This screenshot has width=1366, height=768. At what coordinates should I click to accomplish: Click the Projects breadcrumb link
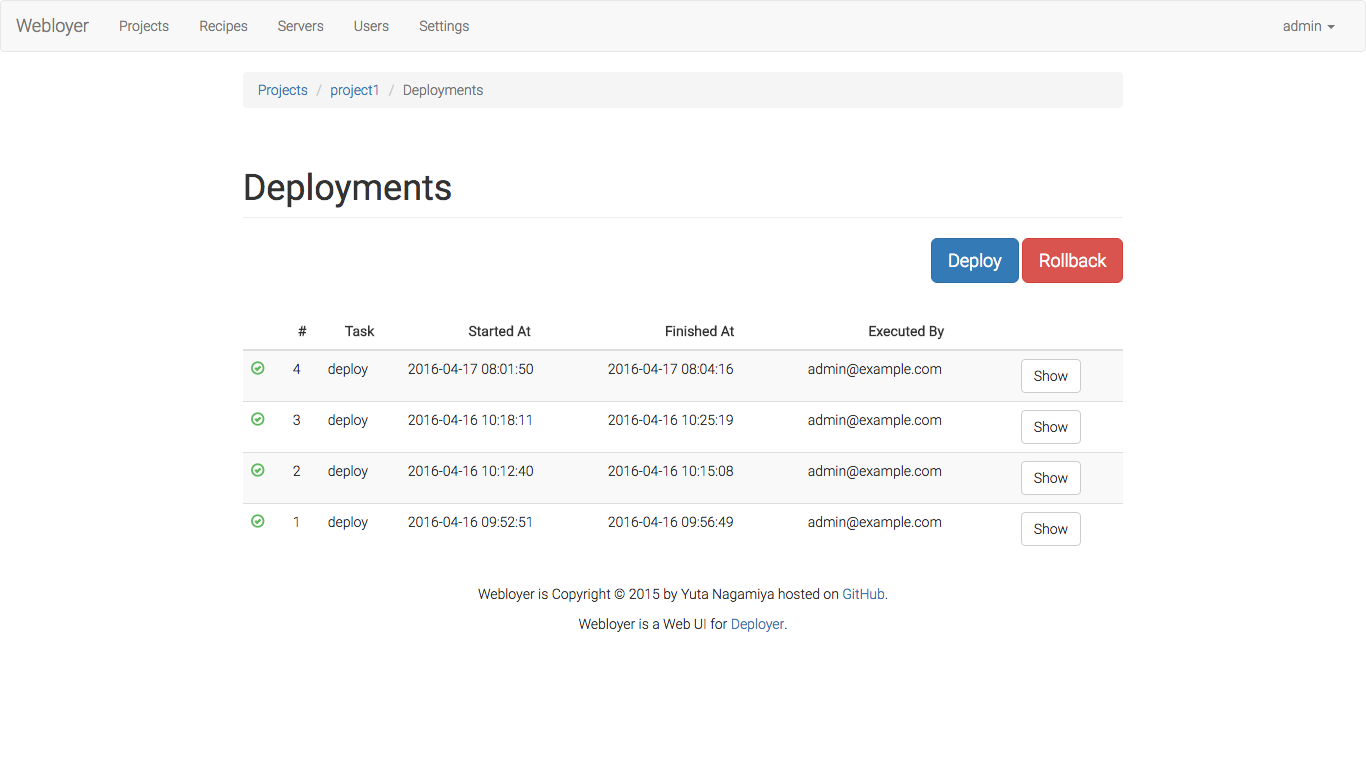283,90
